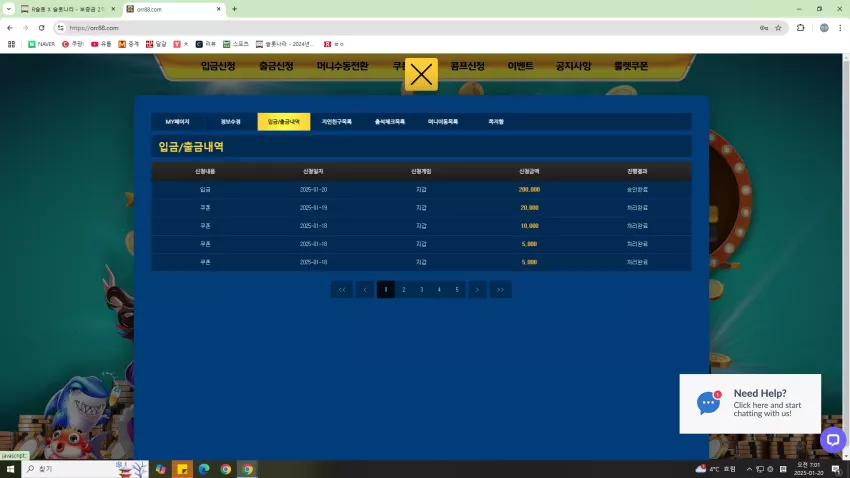Image resolution: width=850 pixels, height=478 pixels.
Task: Reload the current page
Action: tap(41, 28)
